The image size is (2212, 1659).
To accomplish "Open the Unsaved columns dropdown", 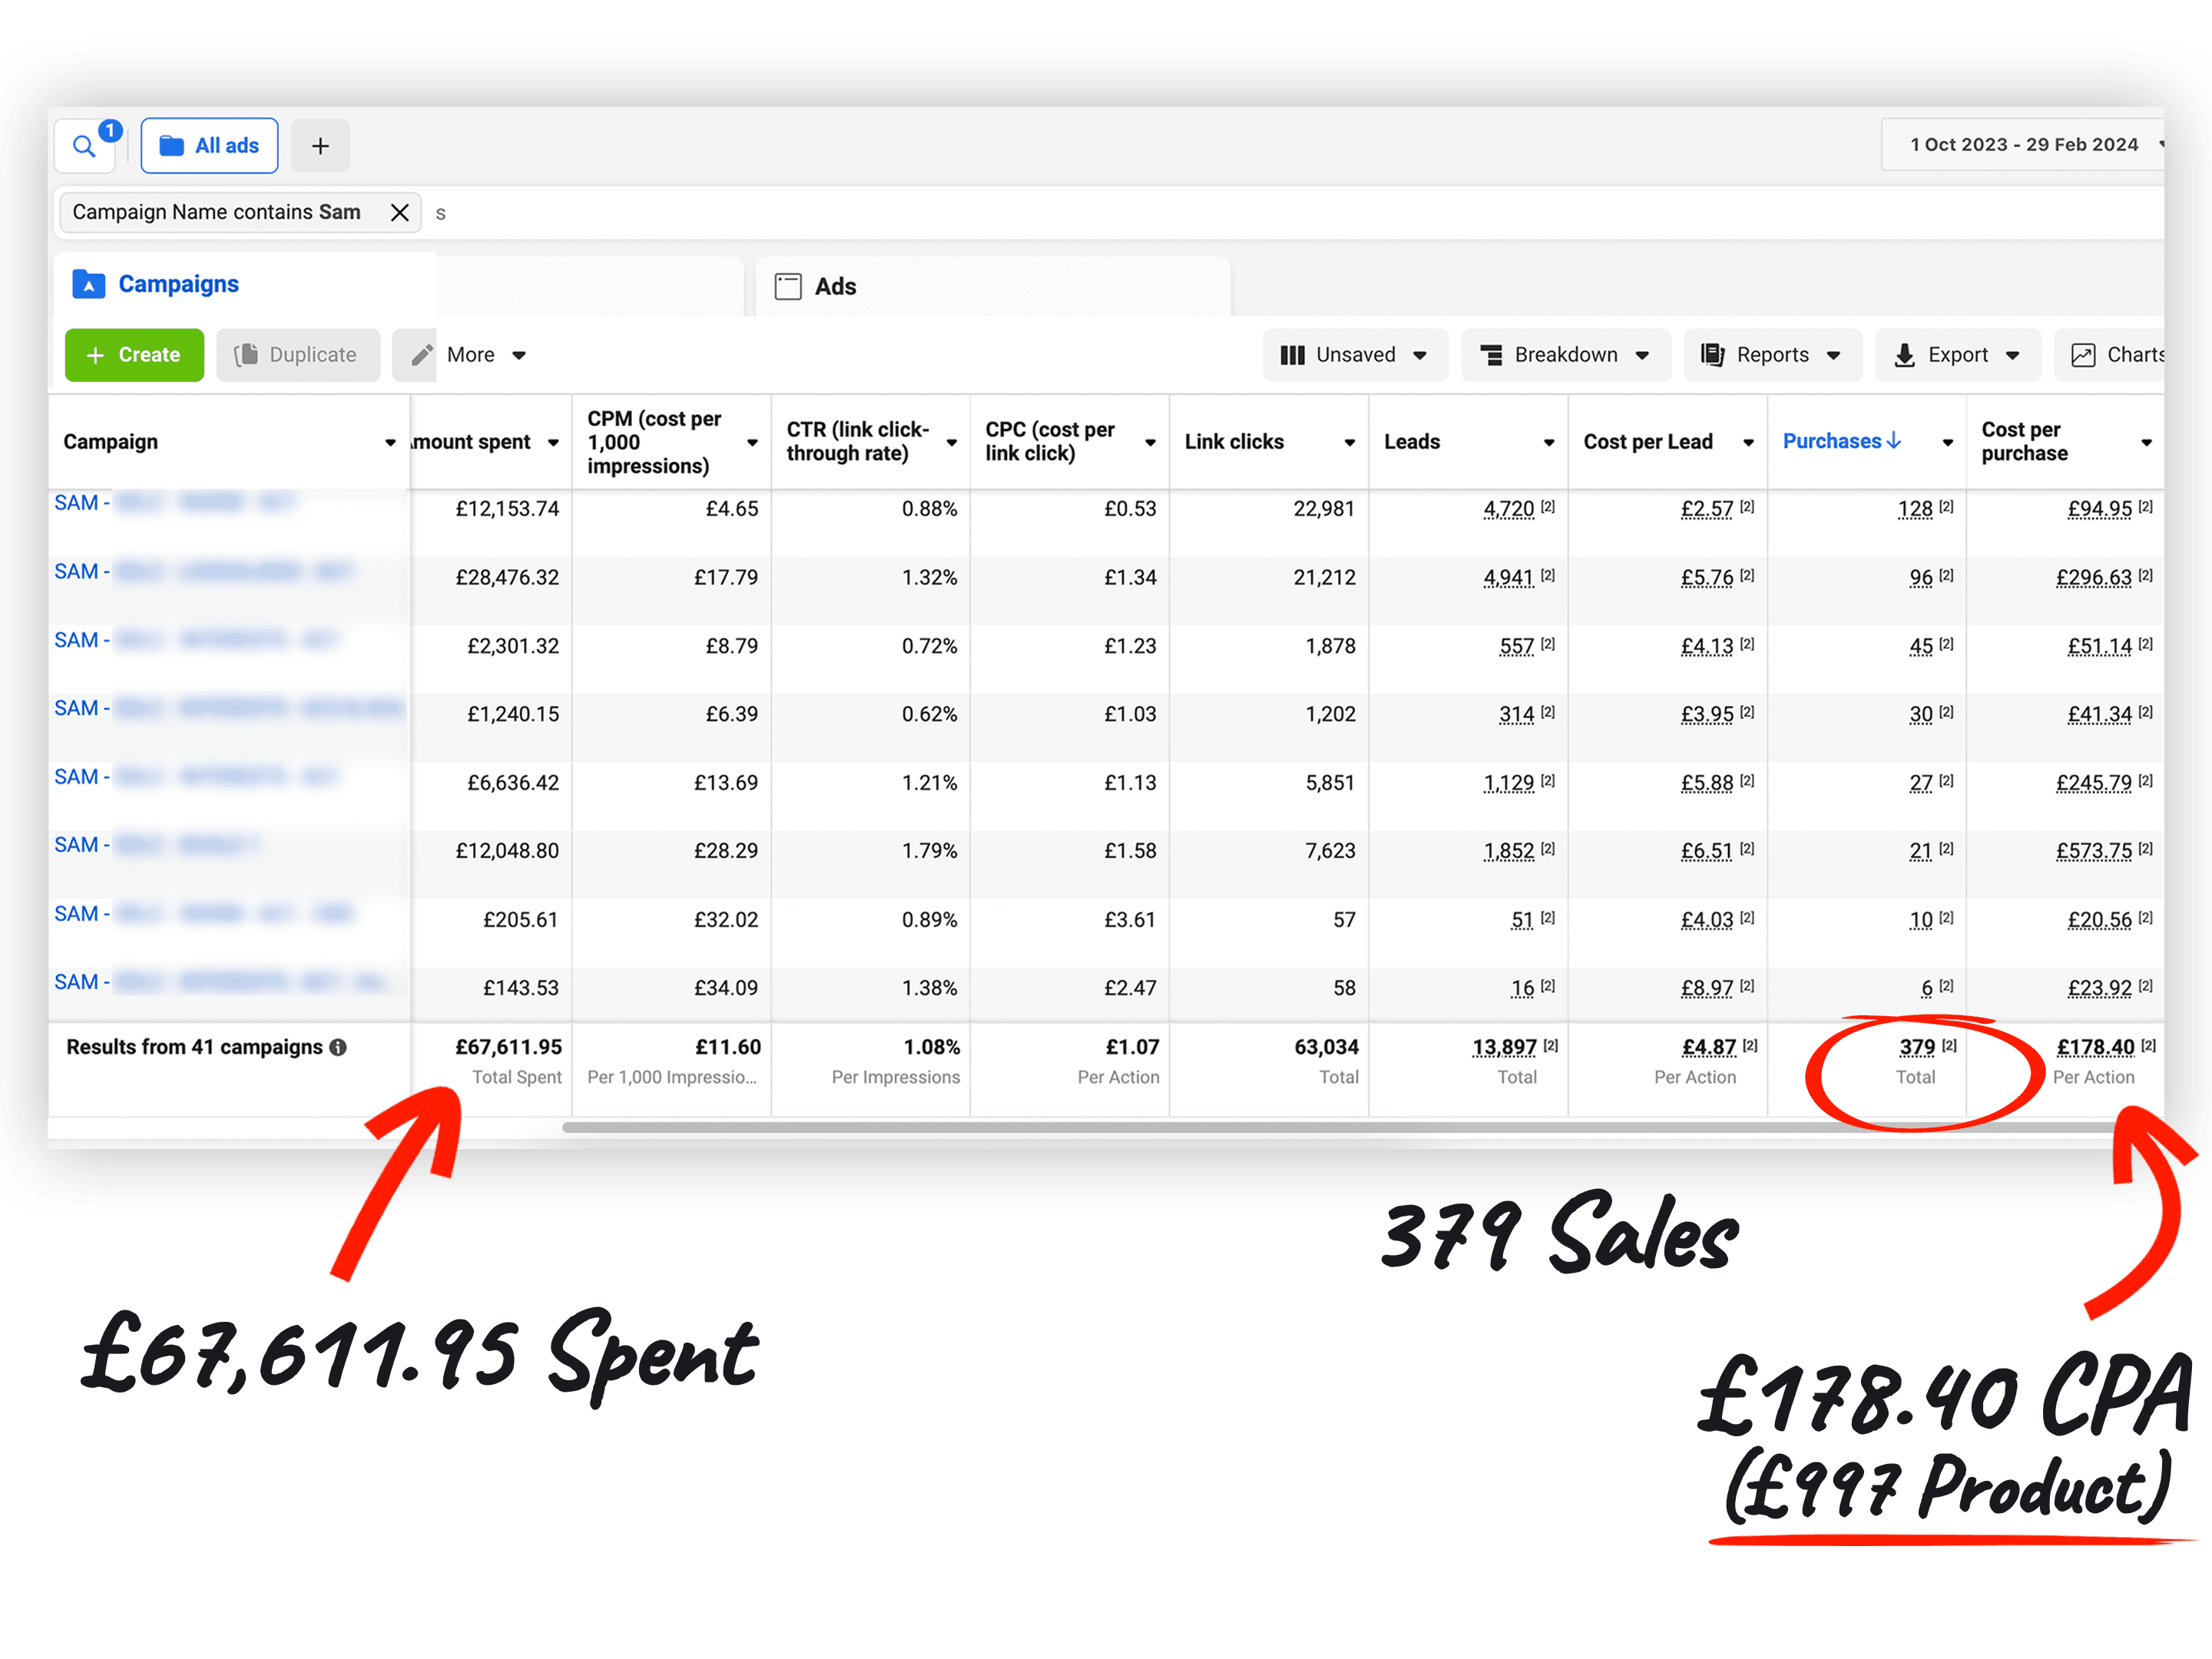I will point(1354,355).
